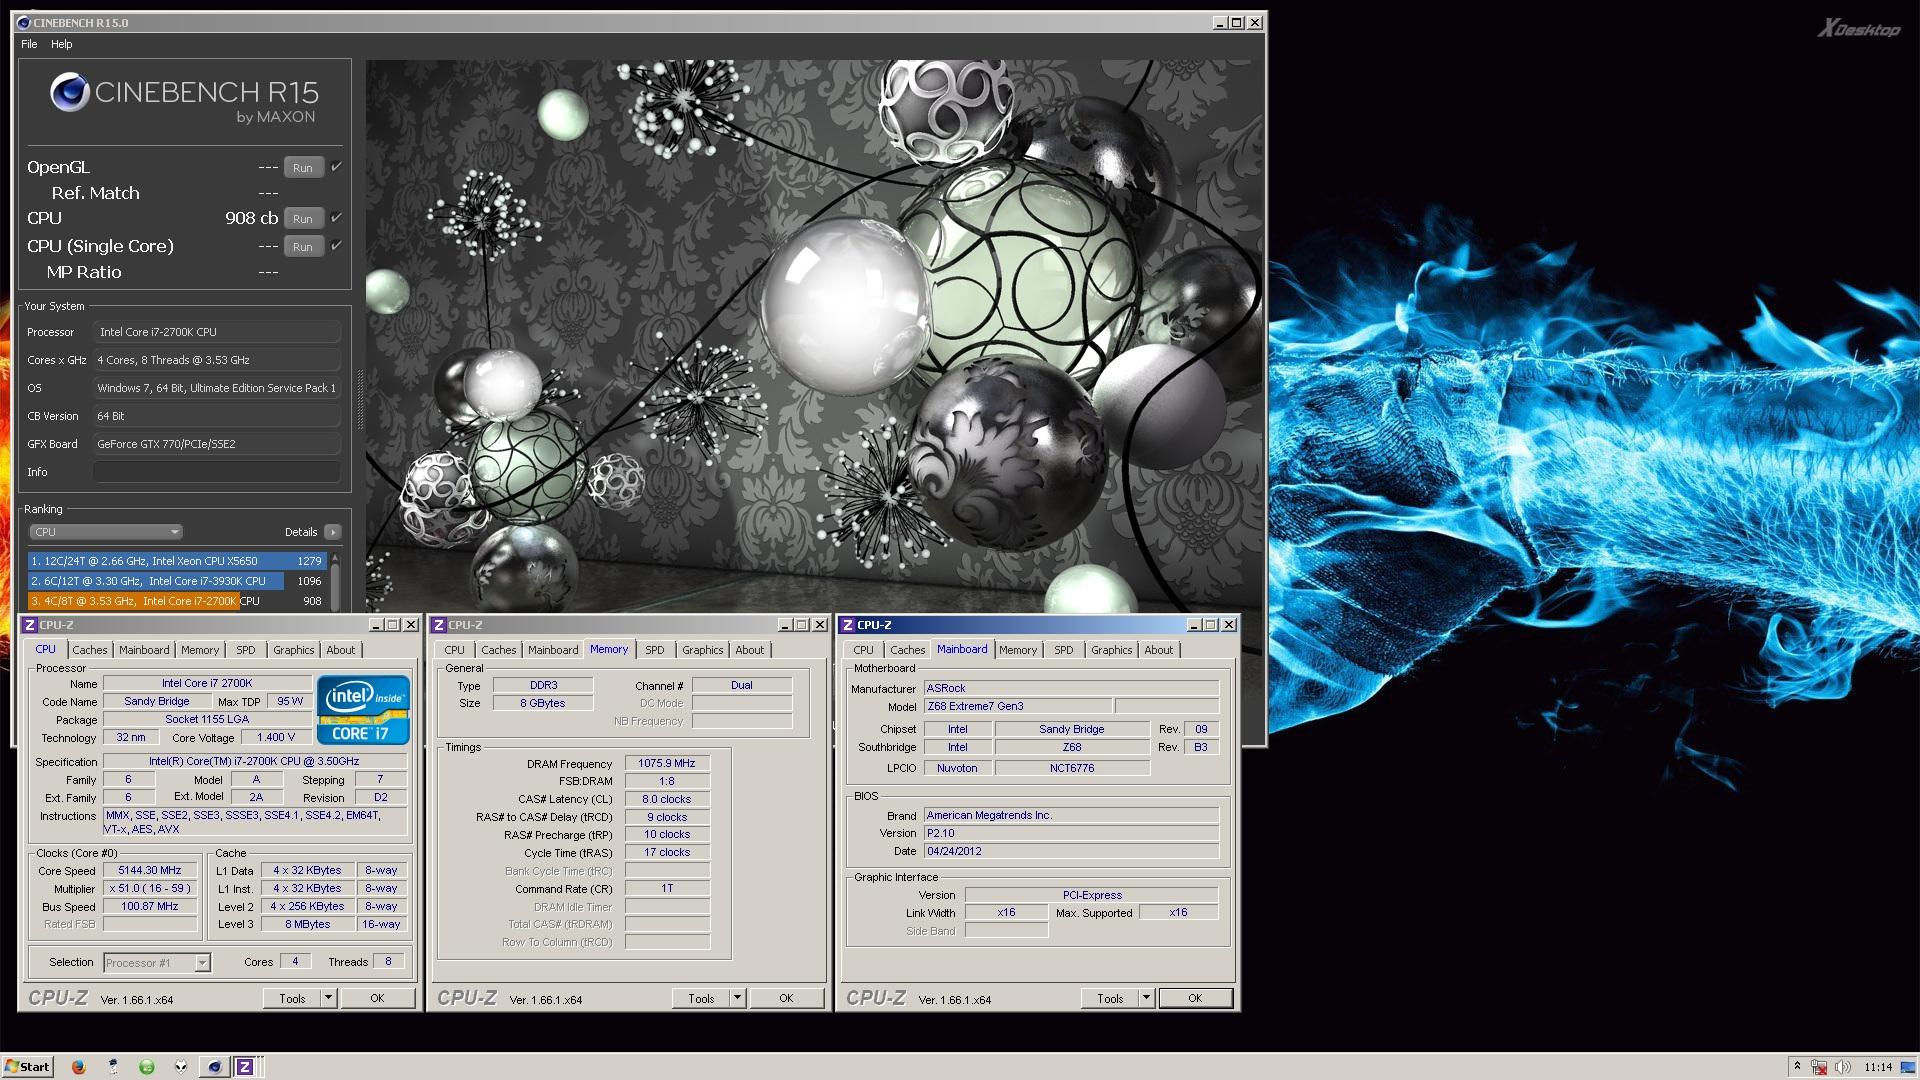The height and width of the screenshot is (1080, 1920).
Task: Toggle the CPU (Single Core) checkmark
Action: (336, 246)
